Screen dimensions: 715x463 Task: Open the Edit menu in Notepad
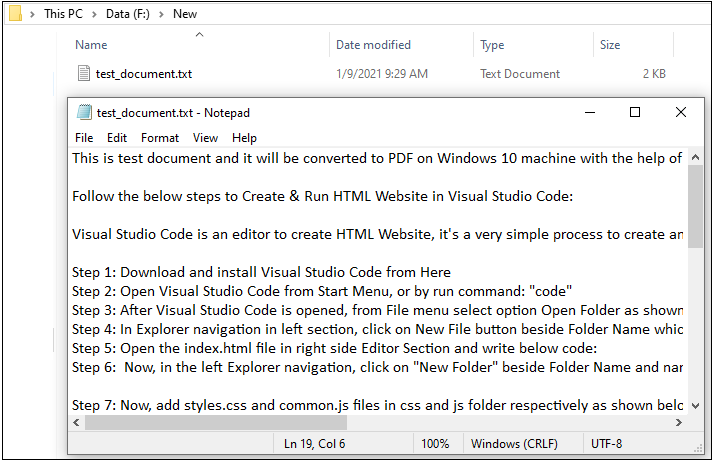click(117, 138)
